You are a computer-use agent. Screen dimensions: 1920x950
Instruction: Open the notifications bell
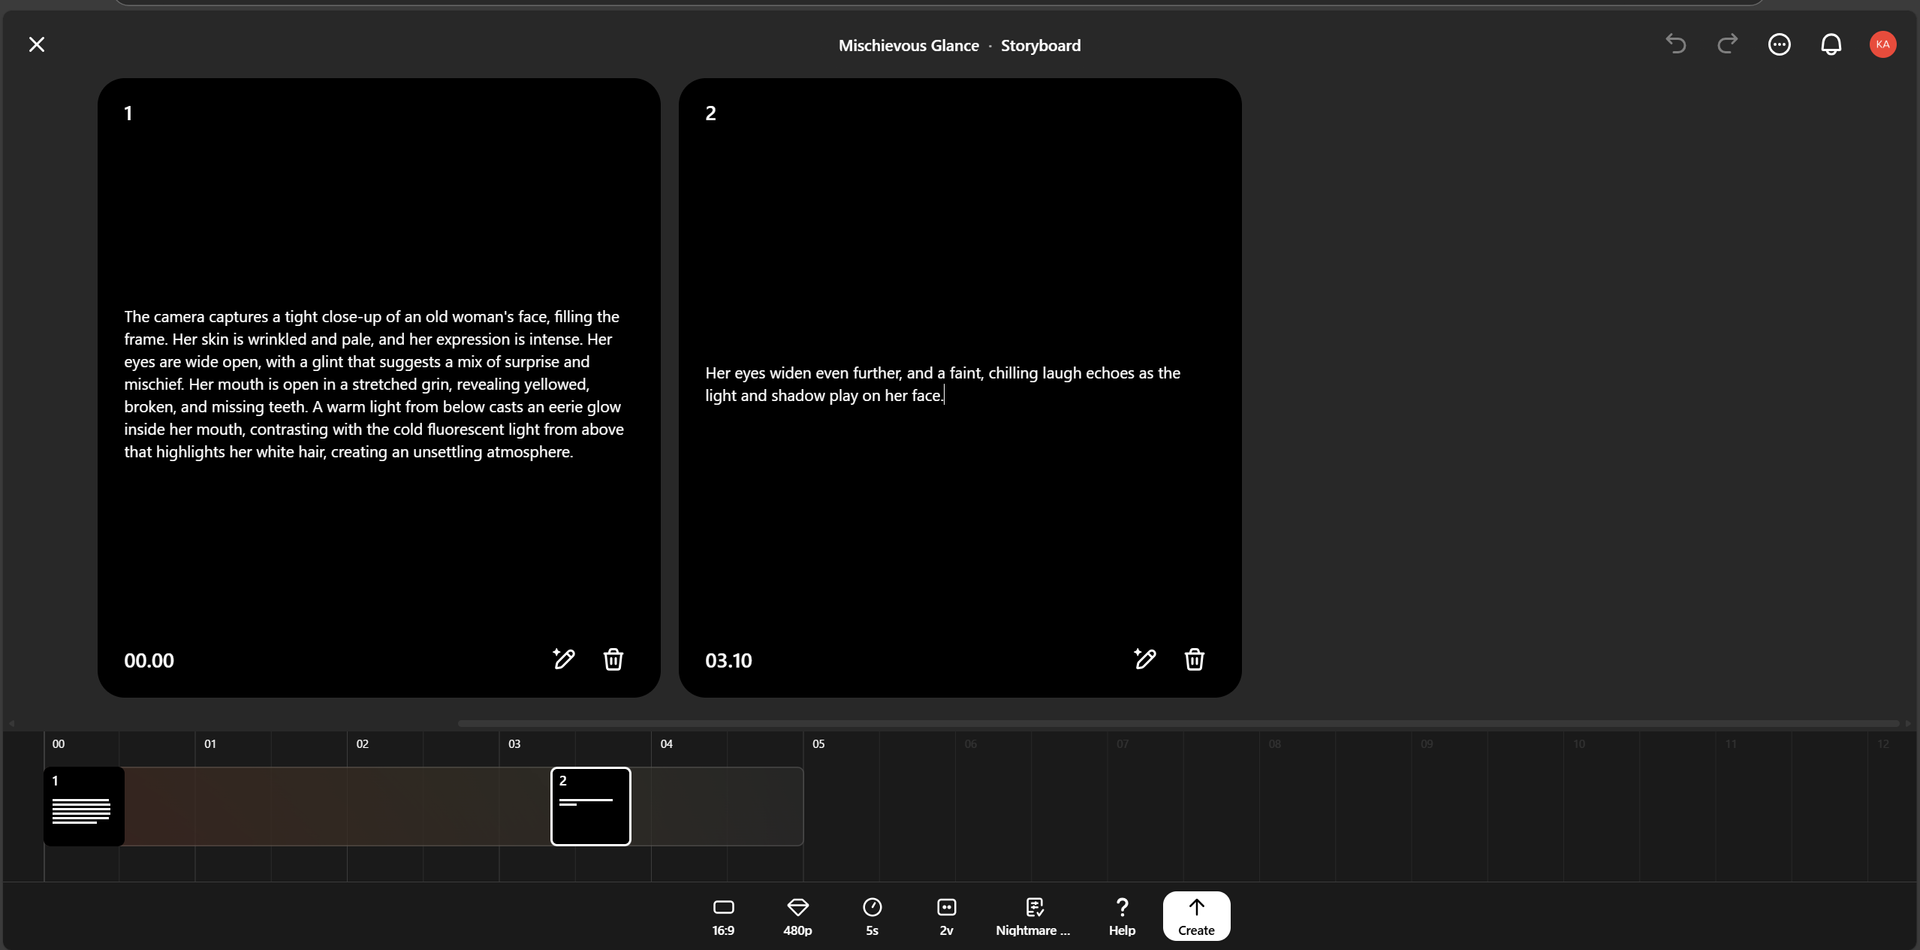coord(1831,44)
